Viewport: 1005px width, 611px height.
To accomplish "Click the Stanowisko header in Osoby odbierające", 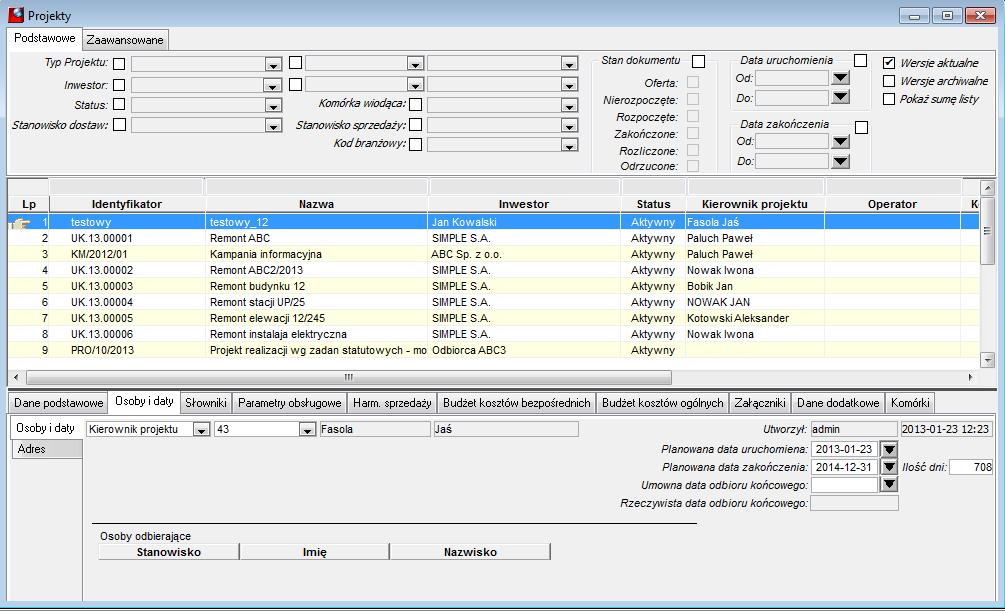I will [x=169, y=552].
